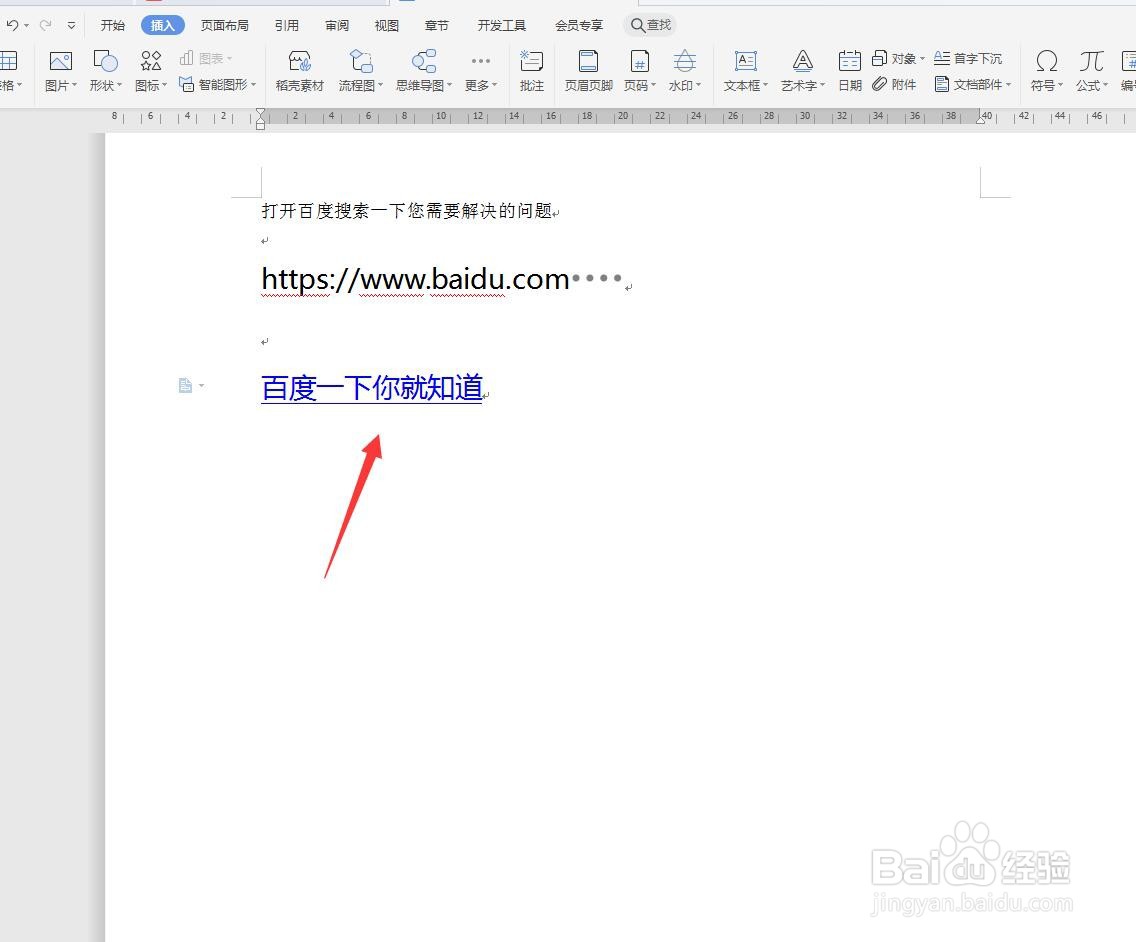Insert an equation with the 公式 tool
Image resolution: width=1136 pixels, height=942 pixels.
[1090, 70]
